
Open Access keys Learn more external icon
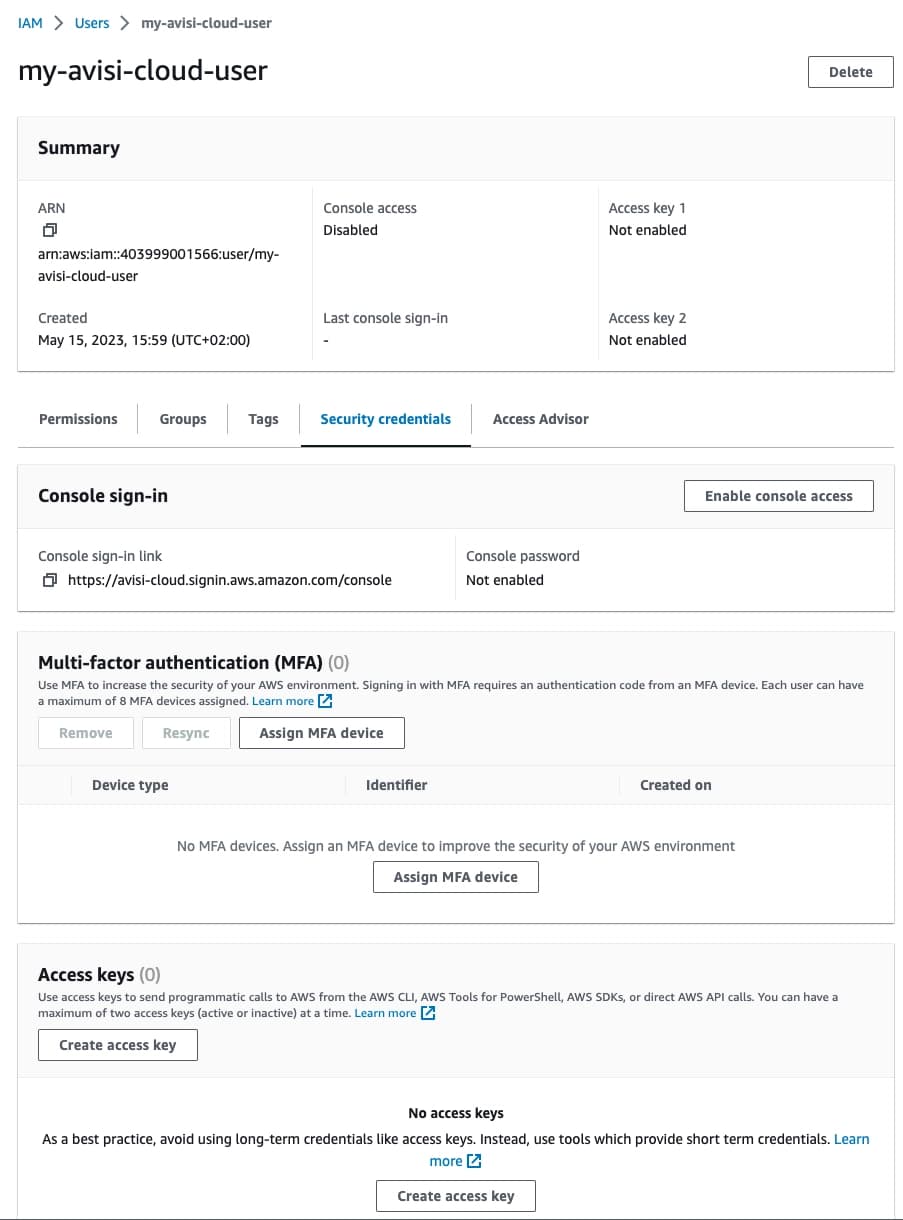pyautogui.click(x=428, y=1013)
